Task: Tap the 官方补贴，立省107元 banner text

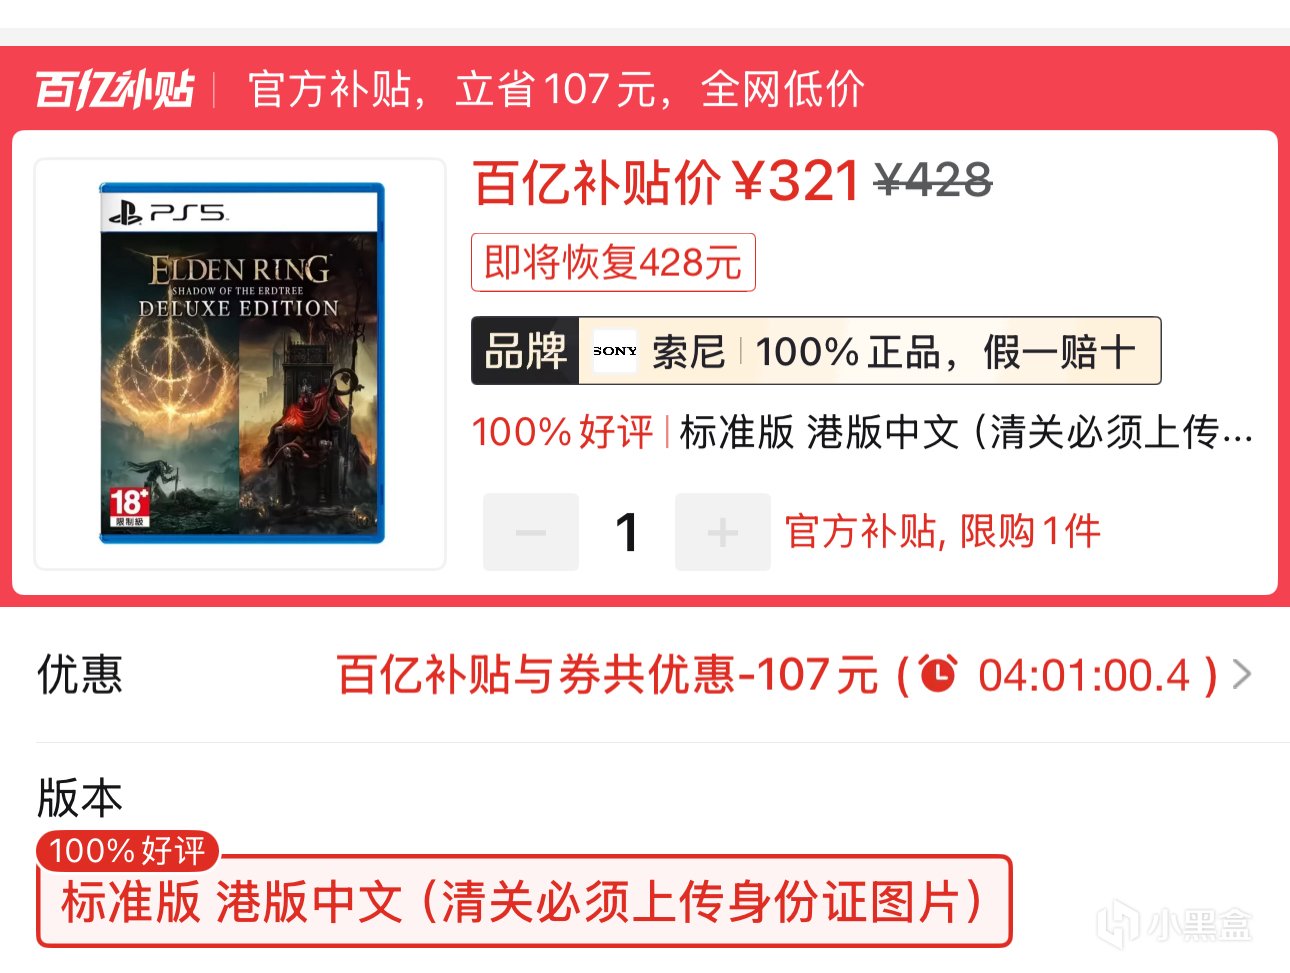Action: pyautogui.click(x=556, y=89)
